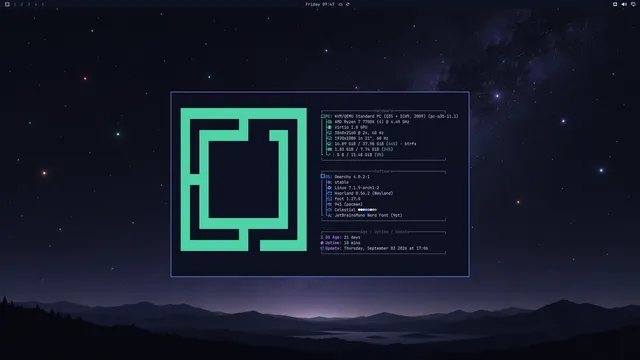Click the 1920x1080 in 21" display line
Viewport: 640px width, 360px height.
tap(361, 138)
